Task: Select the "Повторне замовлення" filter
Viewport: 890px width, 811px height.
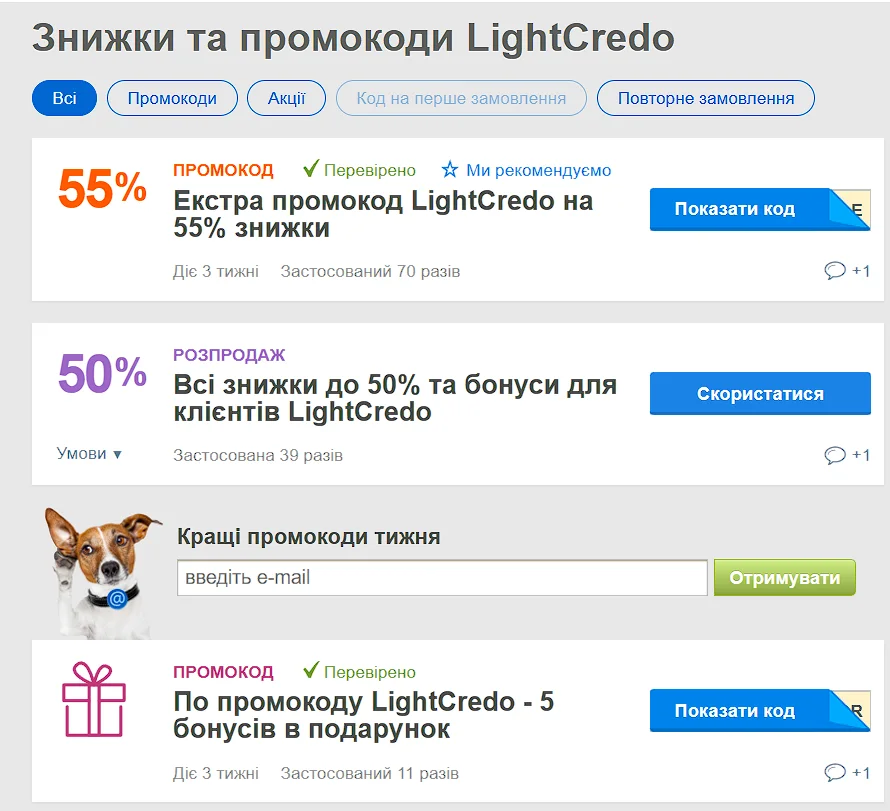Action: [x=705, y=98]
